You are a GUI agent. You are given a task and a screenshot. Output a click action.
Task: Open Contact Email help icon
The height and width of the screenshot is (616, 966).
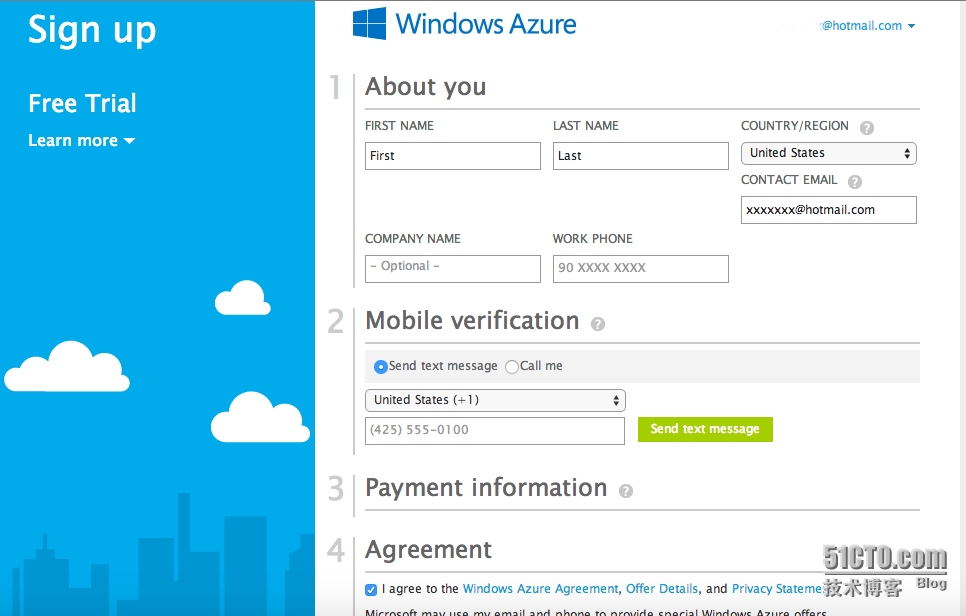(854, 182)
